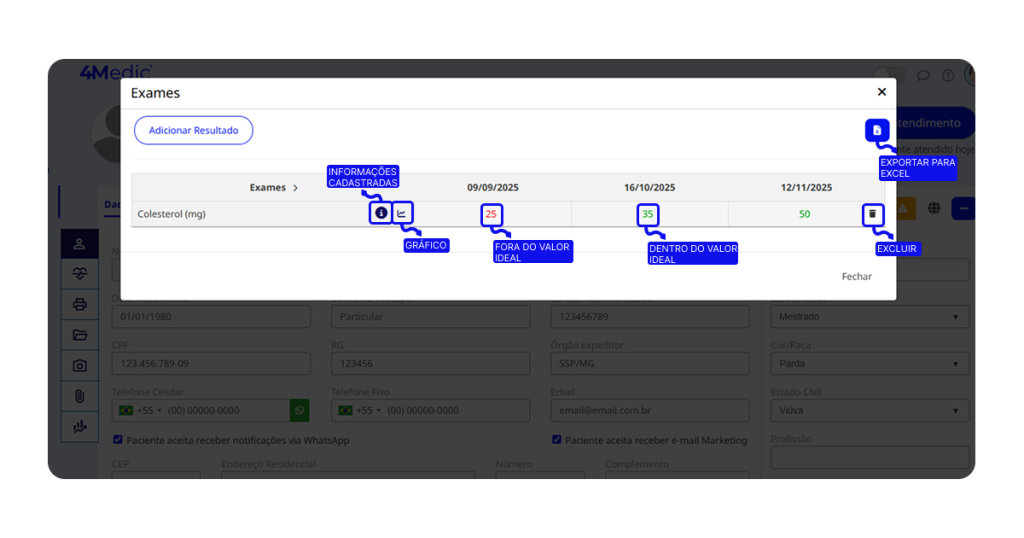Click the Adicionar Resultado button
The height and width of the screenshot is (538, 1024).
point(193,130)
